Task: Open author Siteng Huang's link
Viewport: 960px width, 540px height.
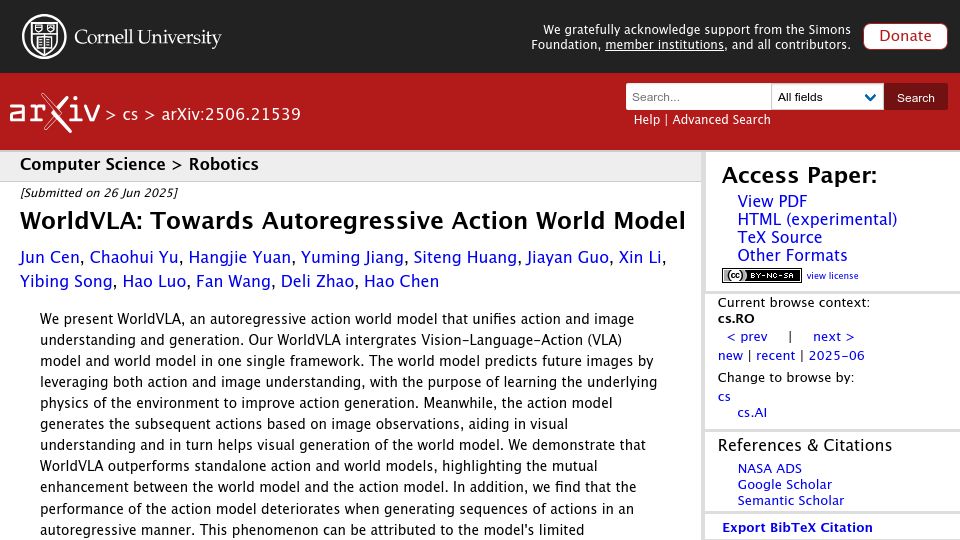Action: coord(465,257)
